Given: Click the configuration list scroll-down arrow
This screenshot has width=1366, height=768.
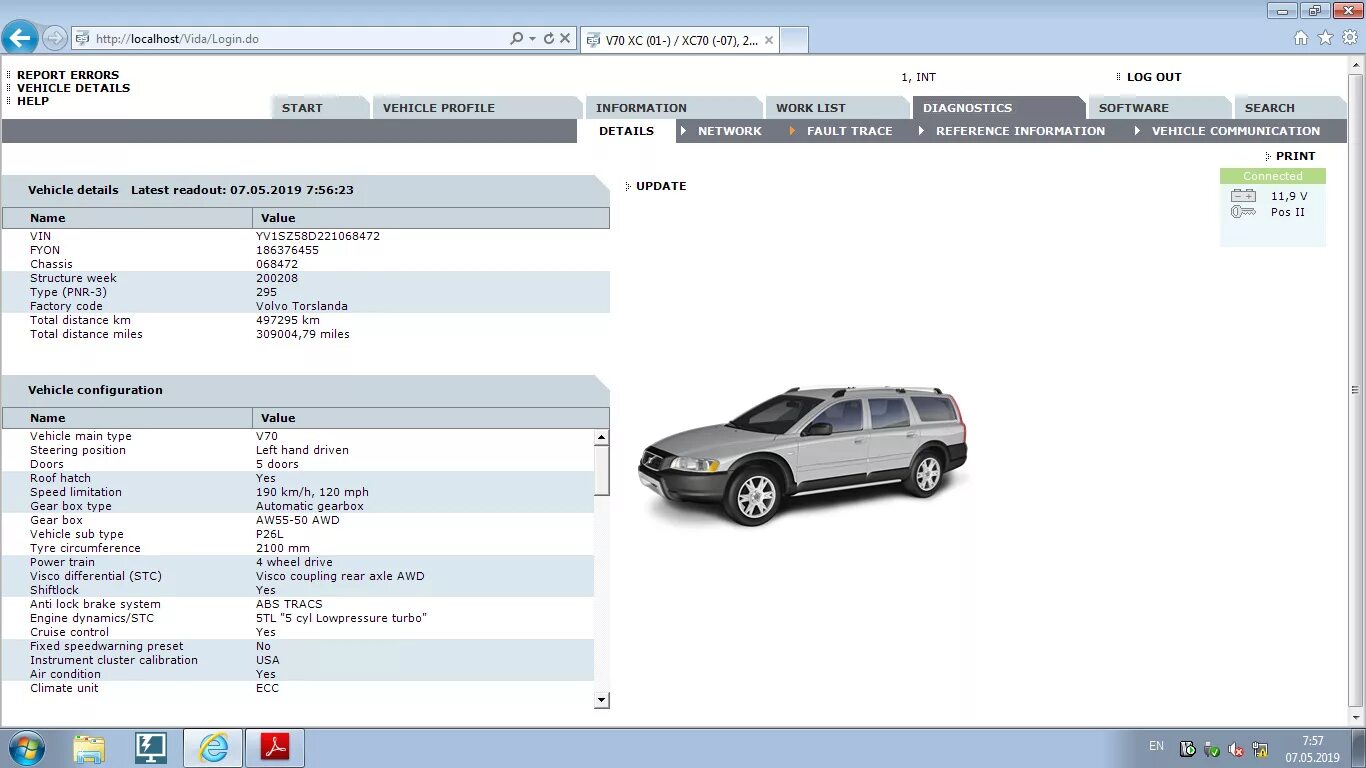Looking at the screenshot, I should pyautogui.click(x=601, y=701).
